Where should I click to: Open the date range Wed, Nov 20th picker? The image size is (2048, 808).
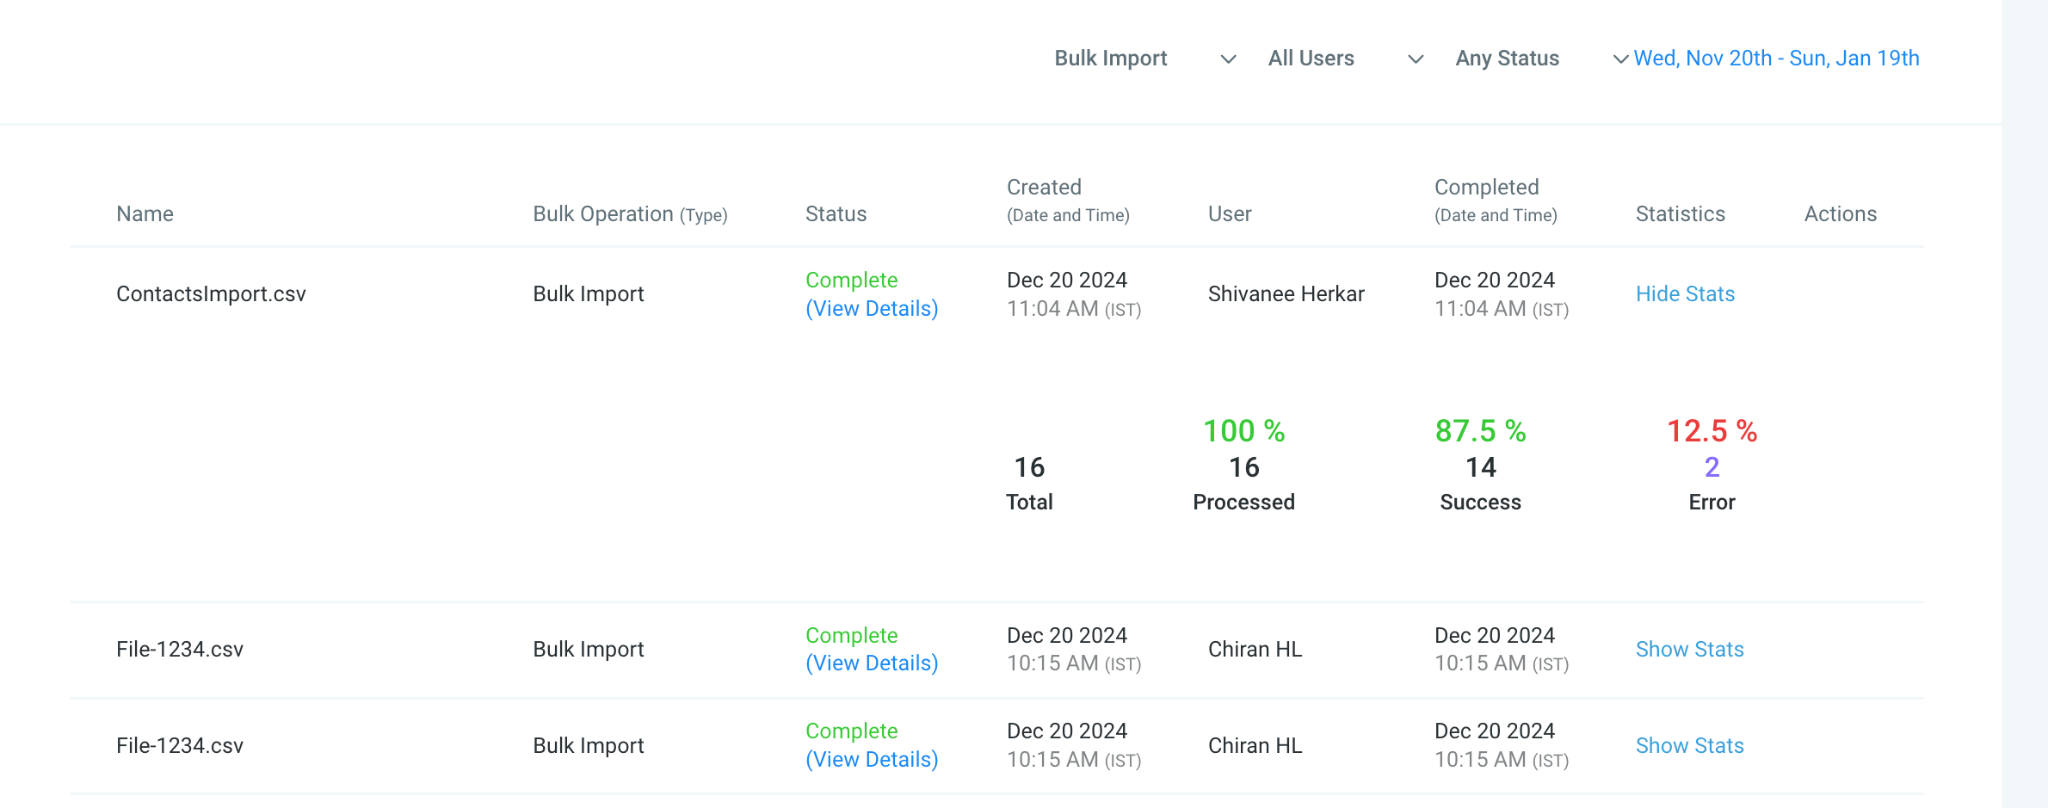coord(1776,58)
